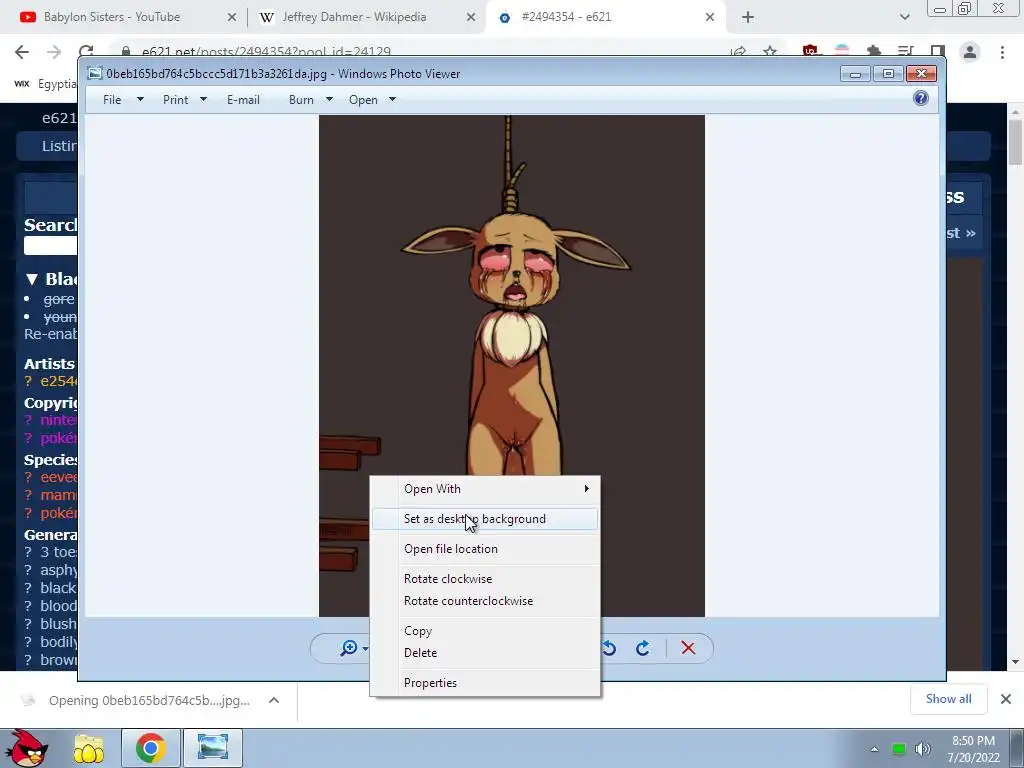The height and width of the screenshot is (768, 1024).
Task: Expand the Print menu dropdown arrow
Action: coord(203,100)
